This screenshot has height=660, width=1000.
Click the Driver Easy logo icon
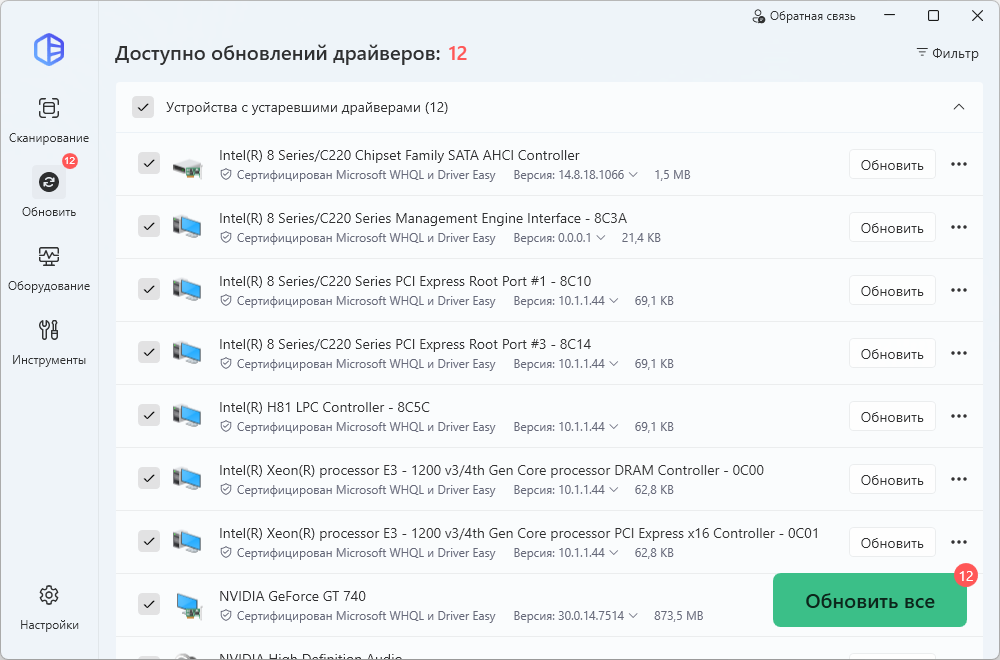click(x=49, y=49)
